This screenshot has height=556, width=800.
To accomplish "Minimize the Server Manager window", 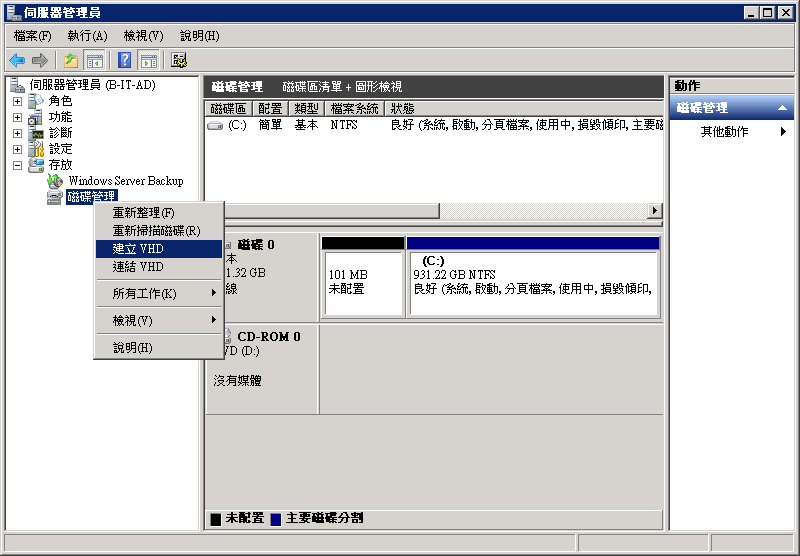I will [x=751, y=12].
